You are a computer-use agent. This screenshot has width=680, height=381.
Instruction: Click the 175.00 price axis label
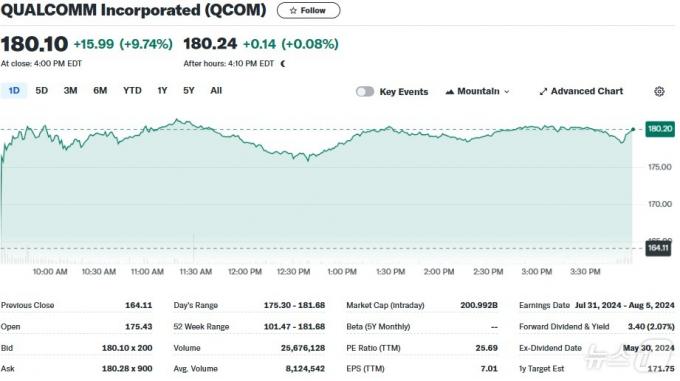tap(660, 167)
